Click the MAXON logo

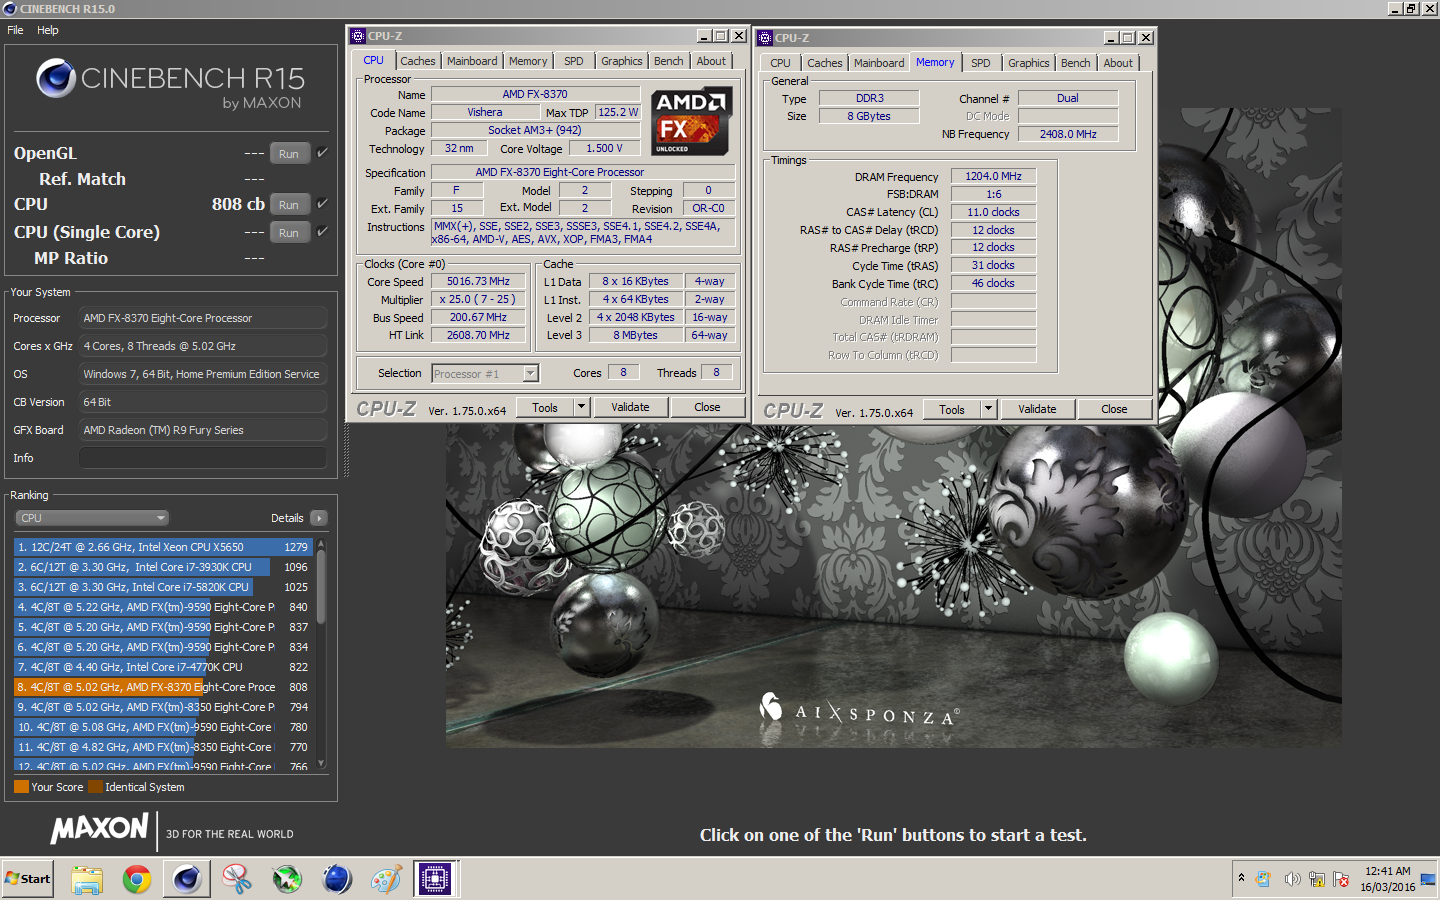click(100, 828)
